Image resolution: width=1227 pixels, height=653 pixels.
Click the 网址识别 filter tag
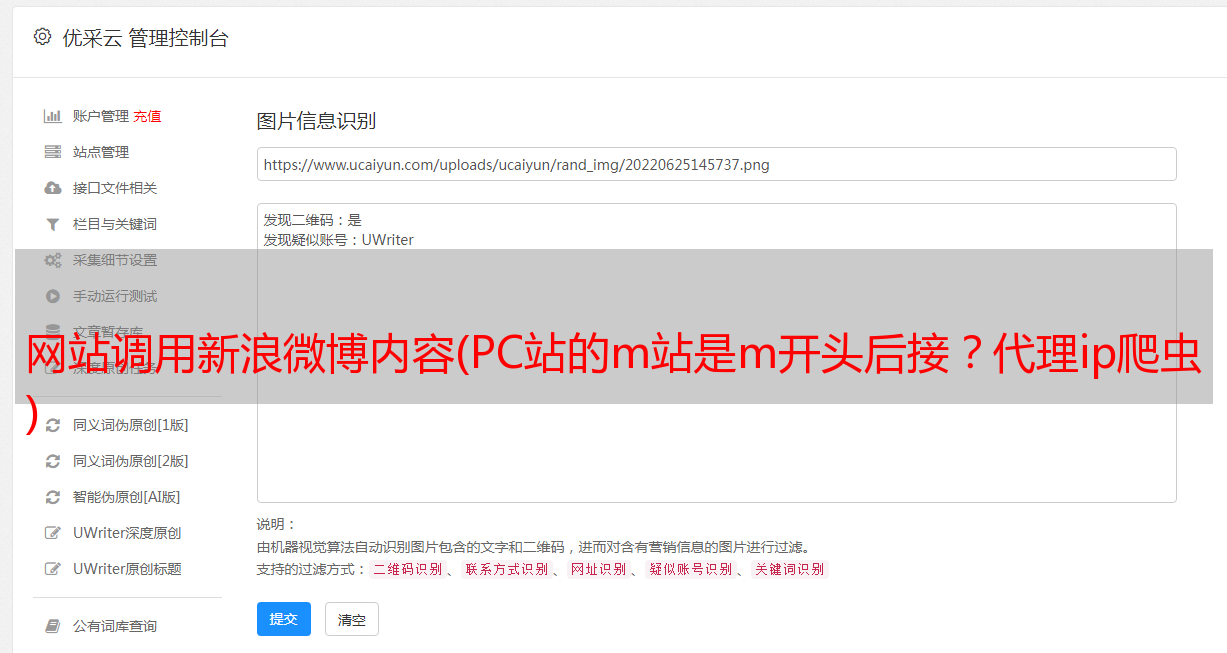pos(598,569)
